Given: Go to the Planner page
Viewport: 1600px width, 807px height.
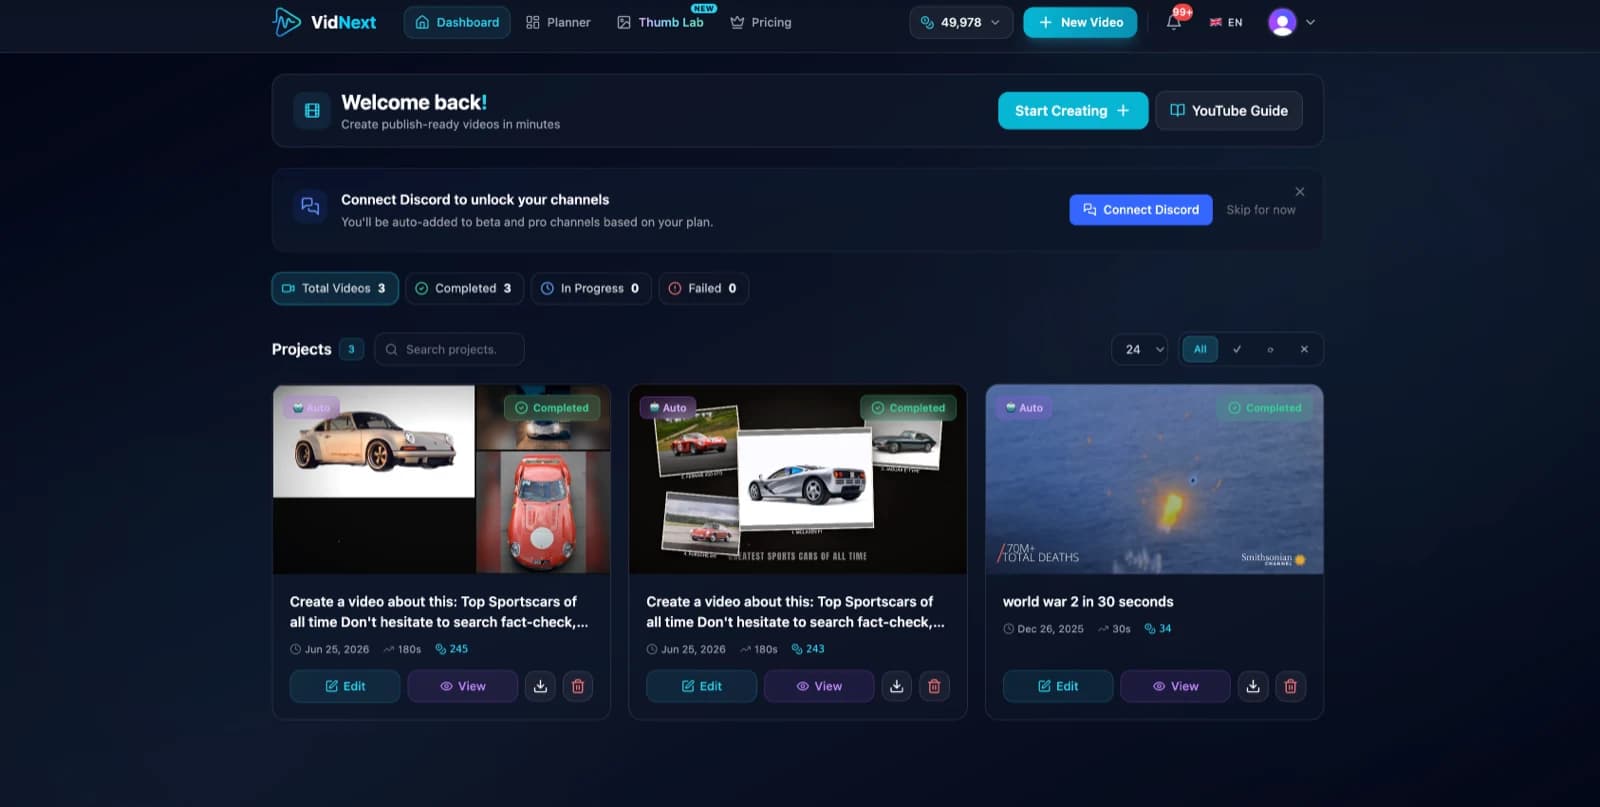Looking at the screenshot, I should pyautogui.click(x=558, y=22).
